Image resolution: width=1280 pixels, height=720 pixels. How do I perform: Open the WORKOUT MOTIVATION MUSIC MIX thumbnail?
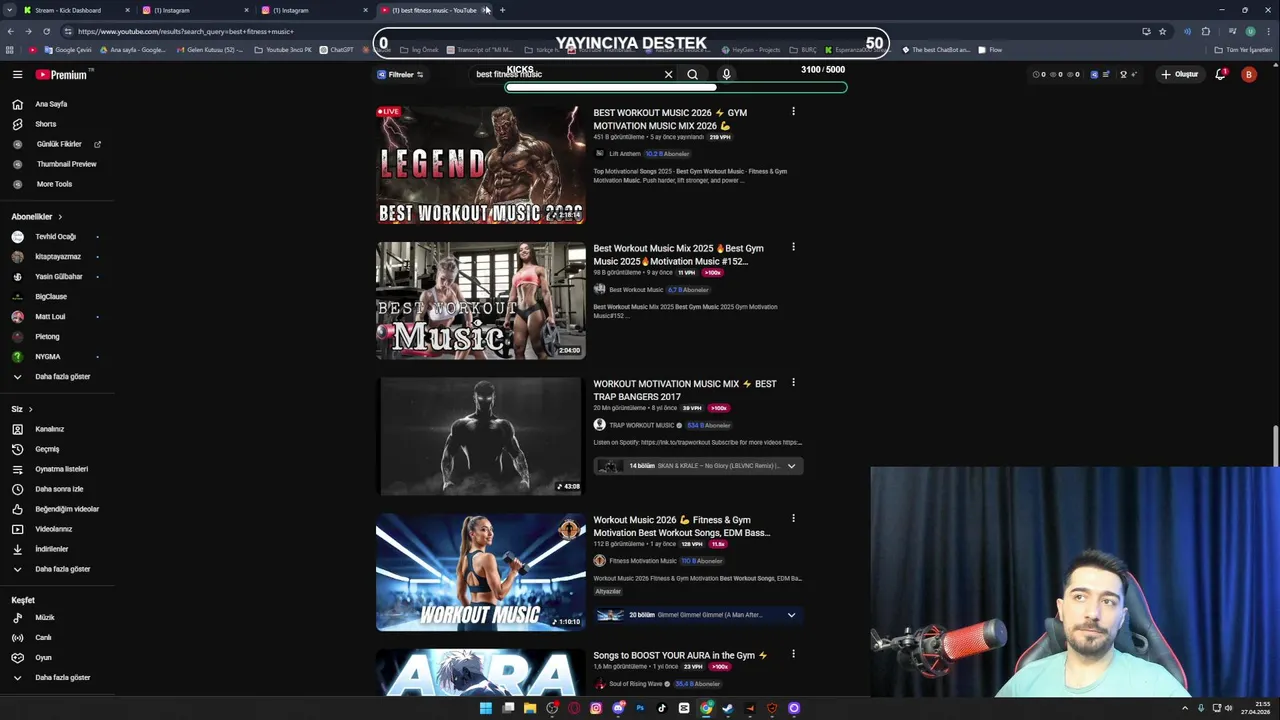(481, 436)
